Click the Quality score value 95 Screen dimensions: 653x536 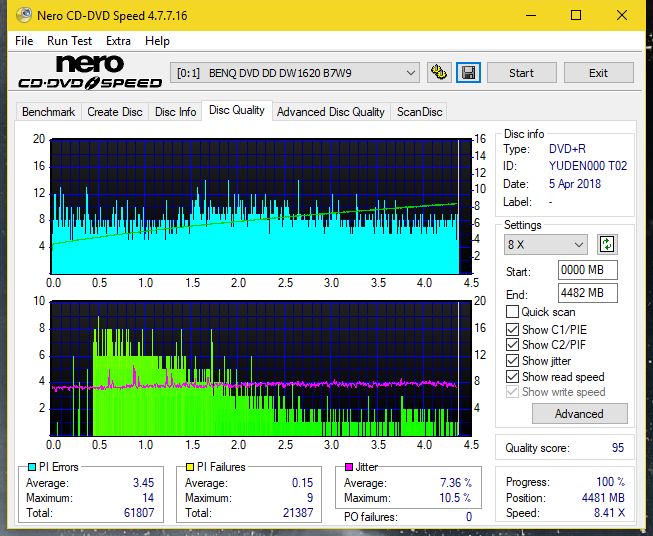point(618,448)
